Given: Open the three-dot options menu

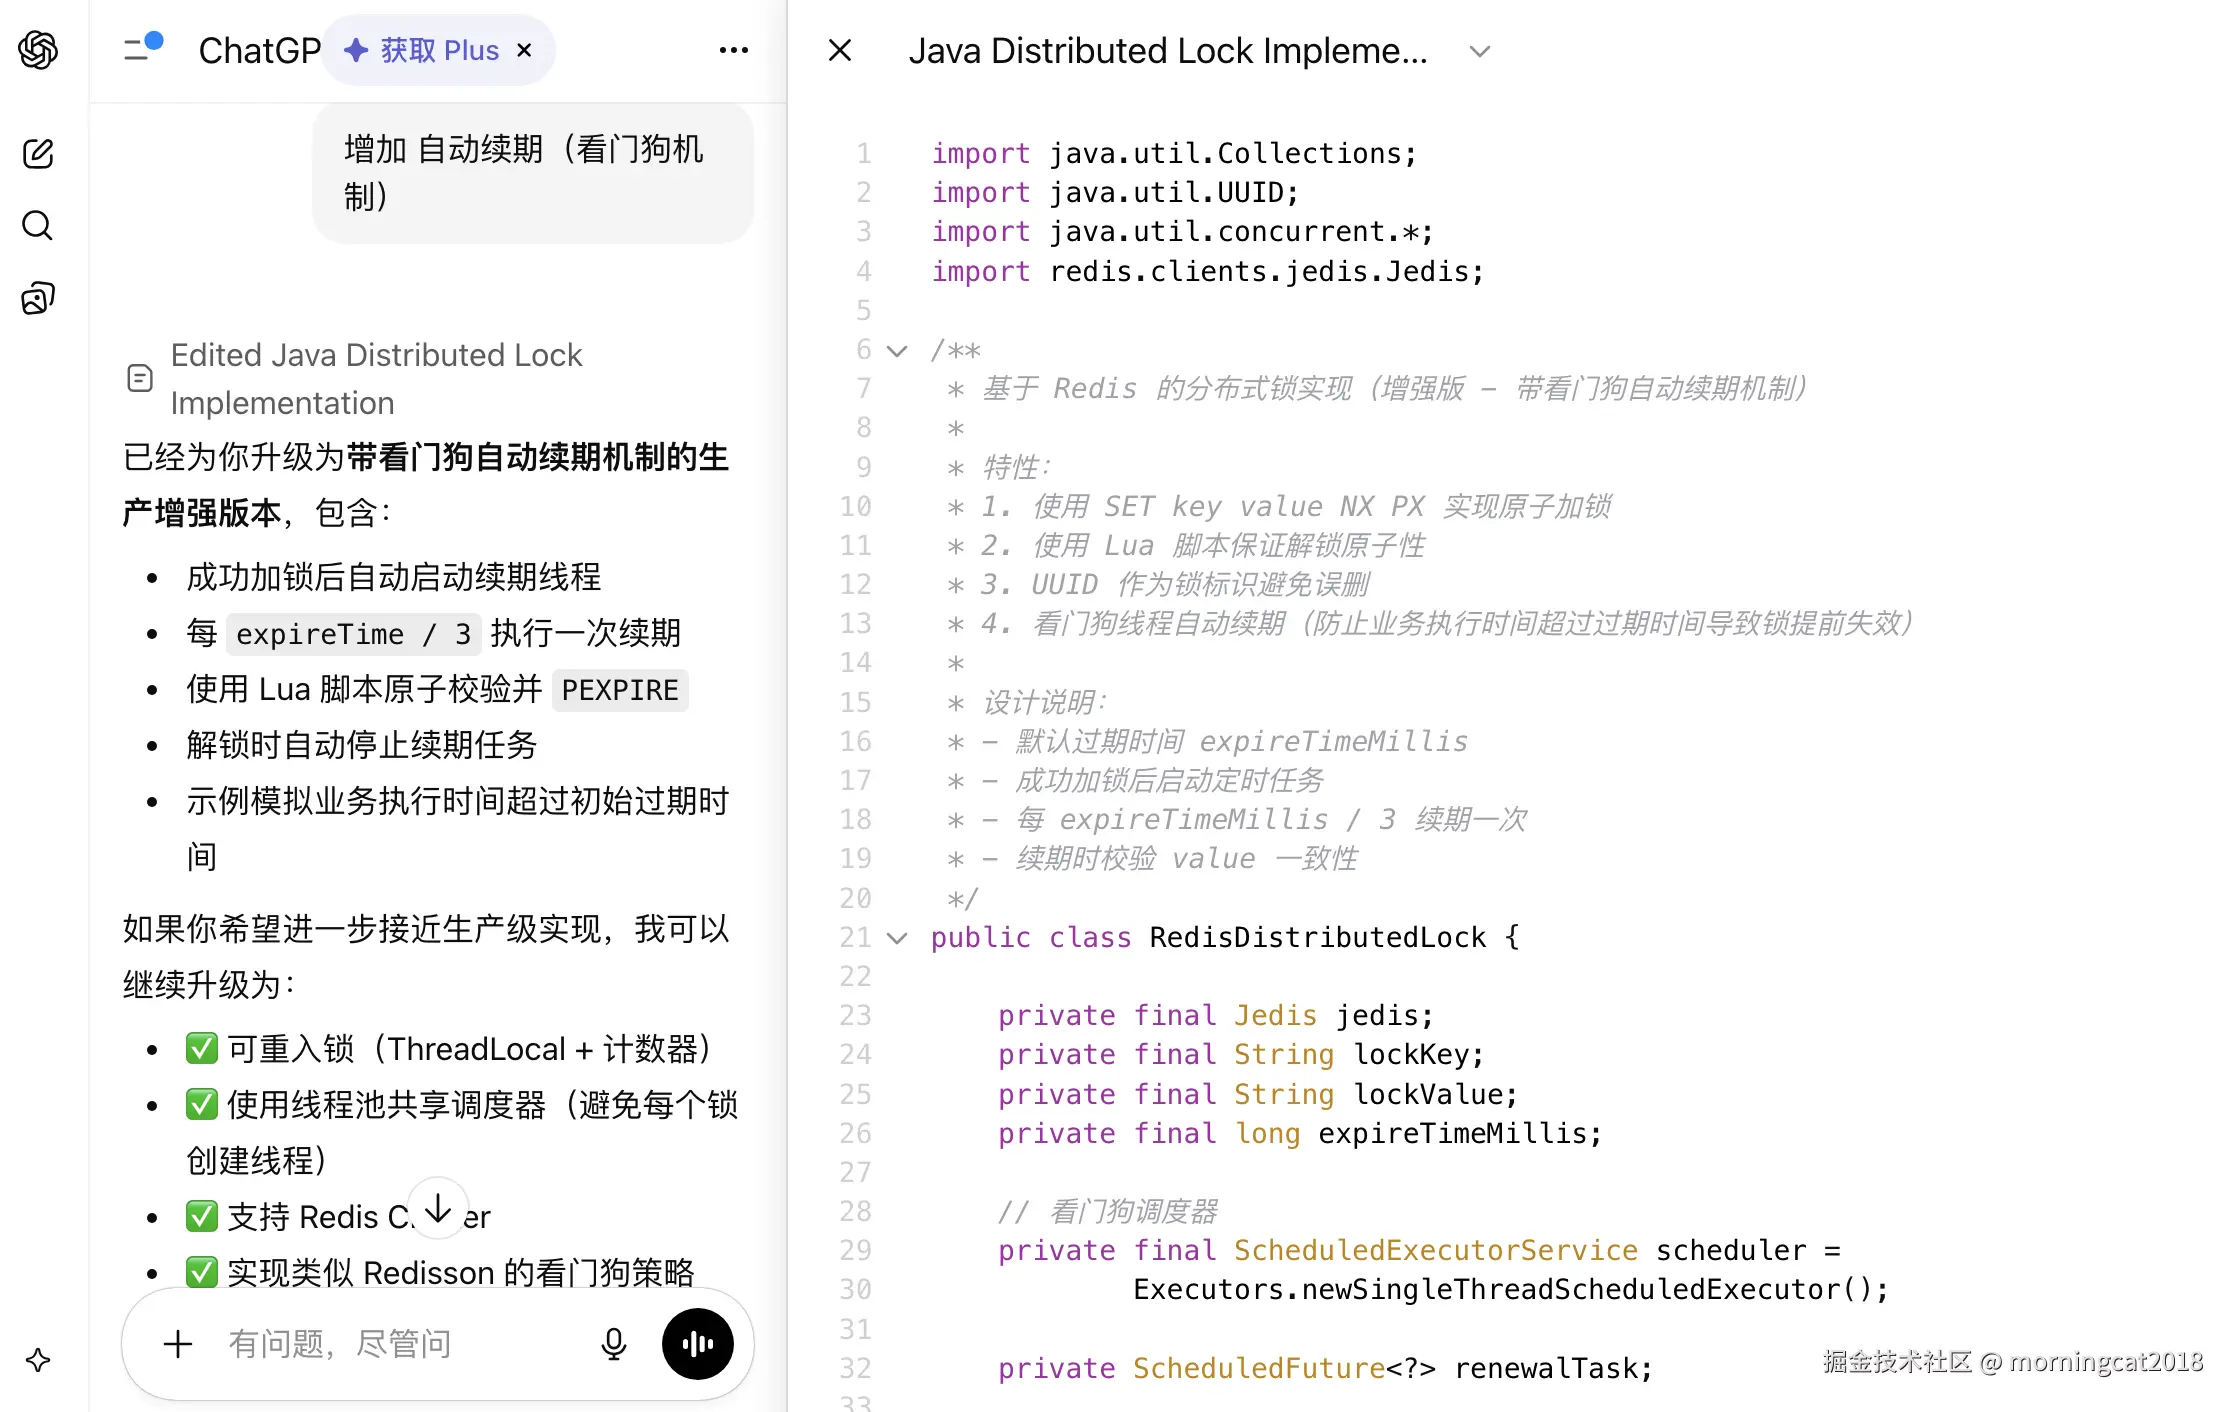Looking at the screenshot, I should pyautogui.click(x=733, y=50).
